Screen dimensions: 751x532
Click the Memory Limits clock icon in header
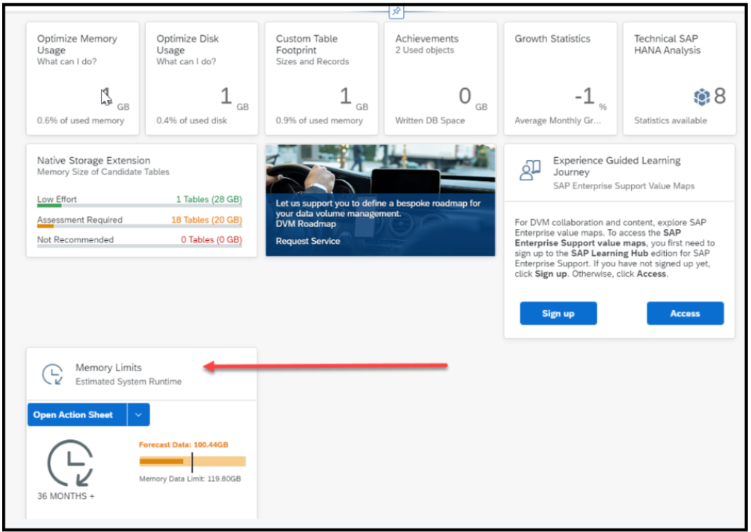53,374
